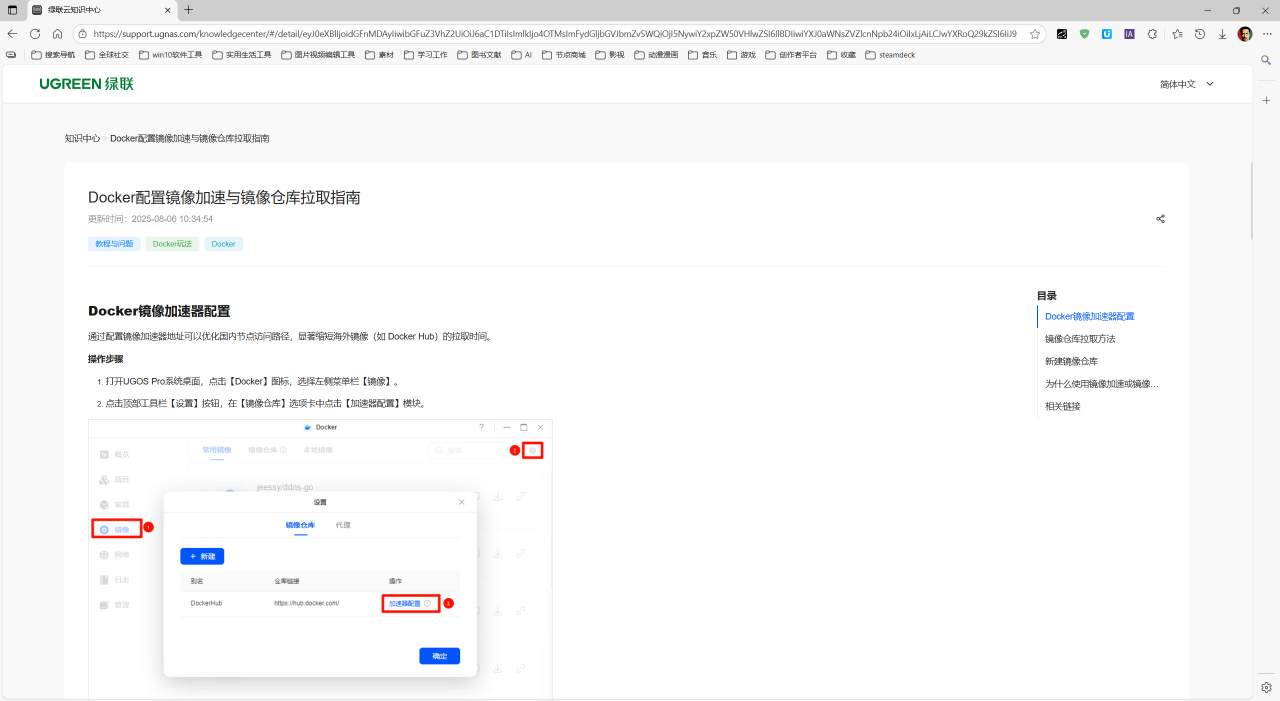
Task: Open the browser home page icon
Action: click(58, 33)
